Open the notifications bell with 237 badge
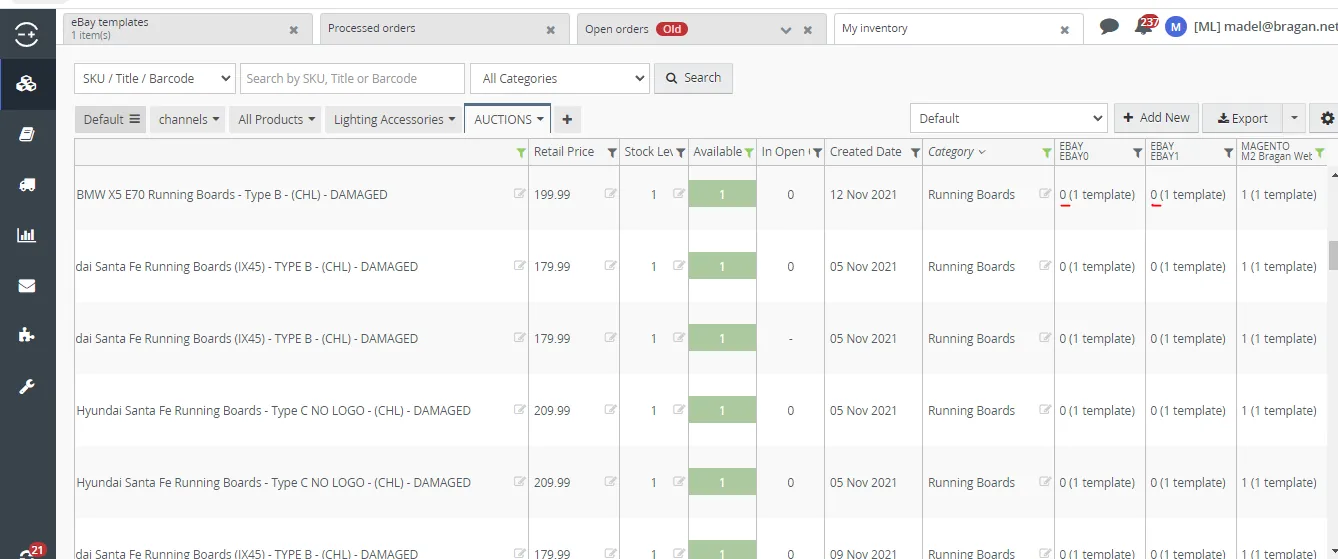 (1143, 27)
